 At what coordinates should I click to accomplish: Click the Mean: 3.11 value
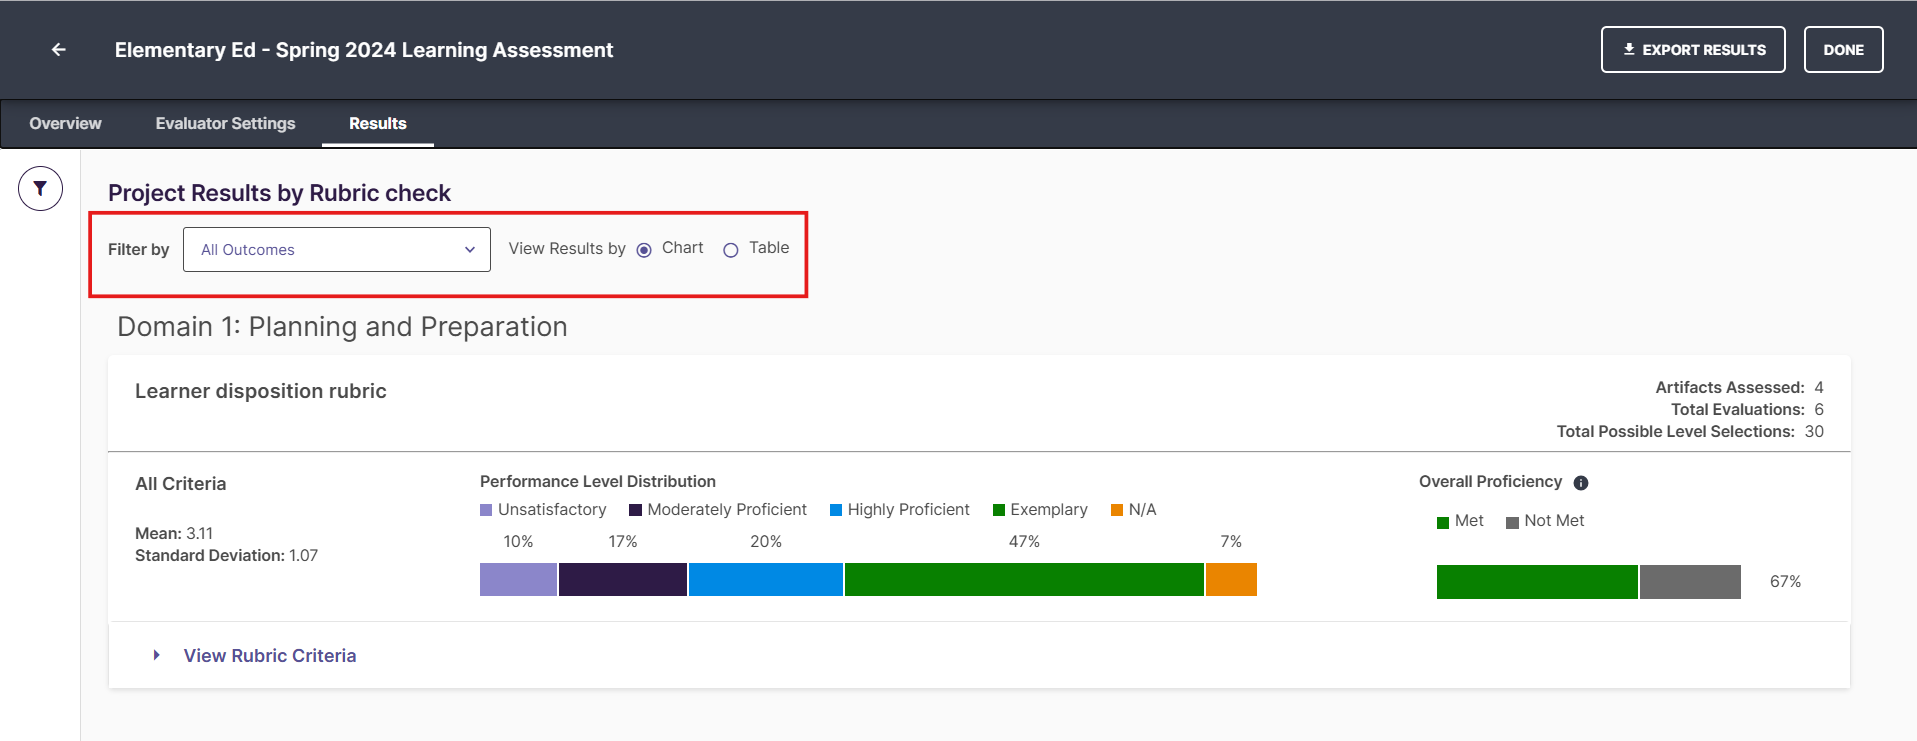click(x=174, y=533)
